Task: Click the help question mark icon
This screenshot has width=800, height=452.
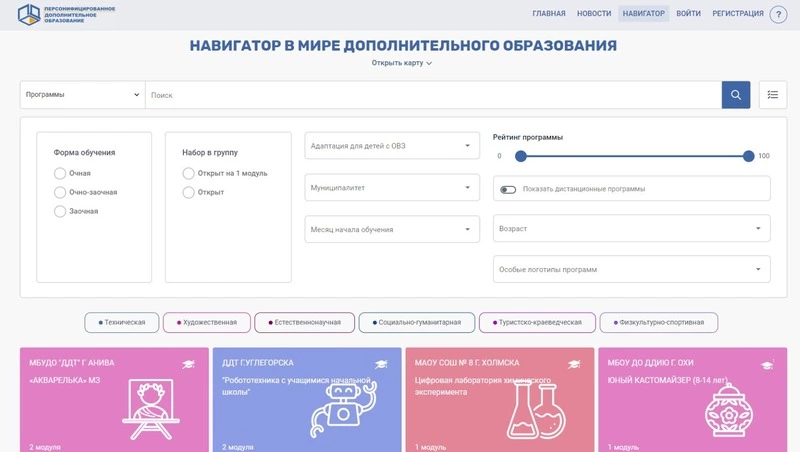Action: tap(779, 14)
